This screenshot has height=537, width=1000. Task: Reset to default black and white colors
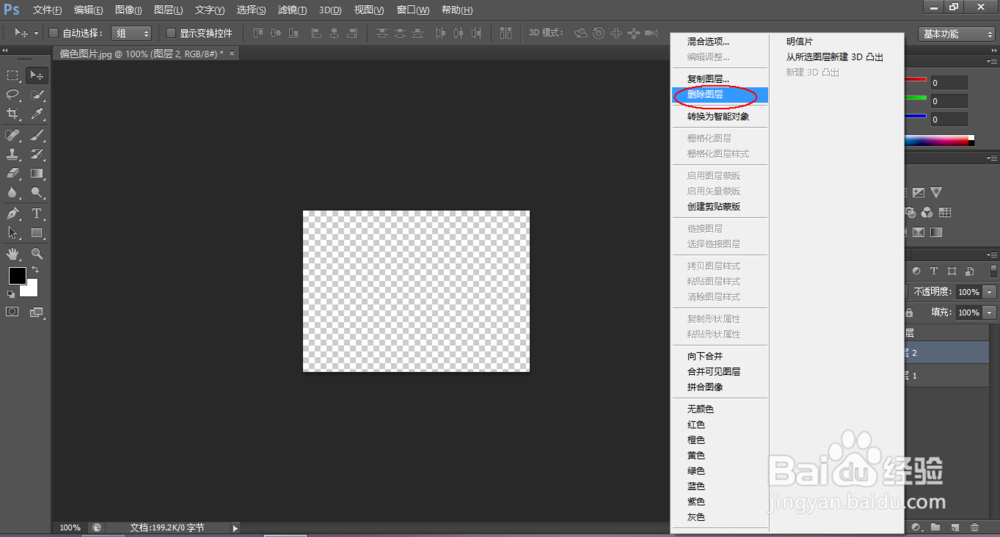click(x=11, y=294)
